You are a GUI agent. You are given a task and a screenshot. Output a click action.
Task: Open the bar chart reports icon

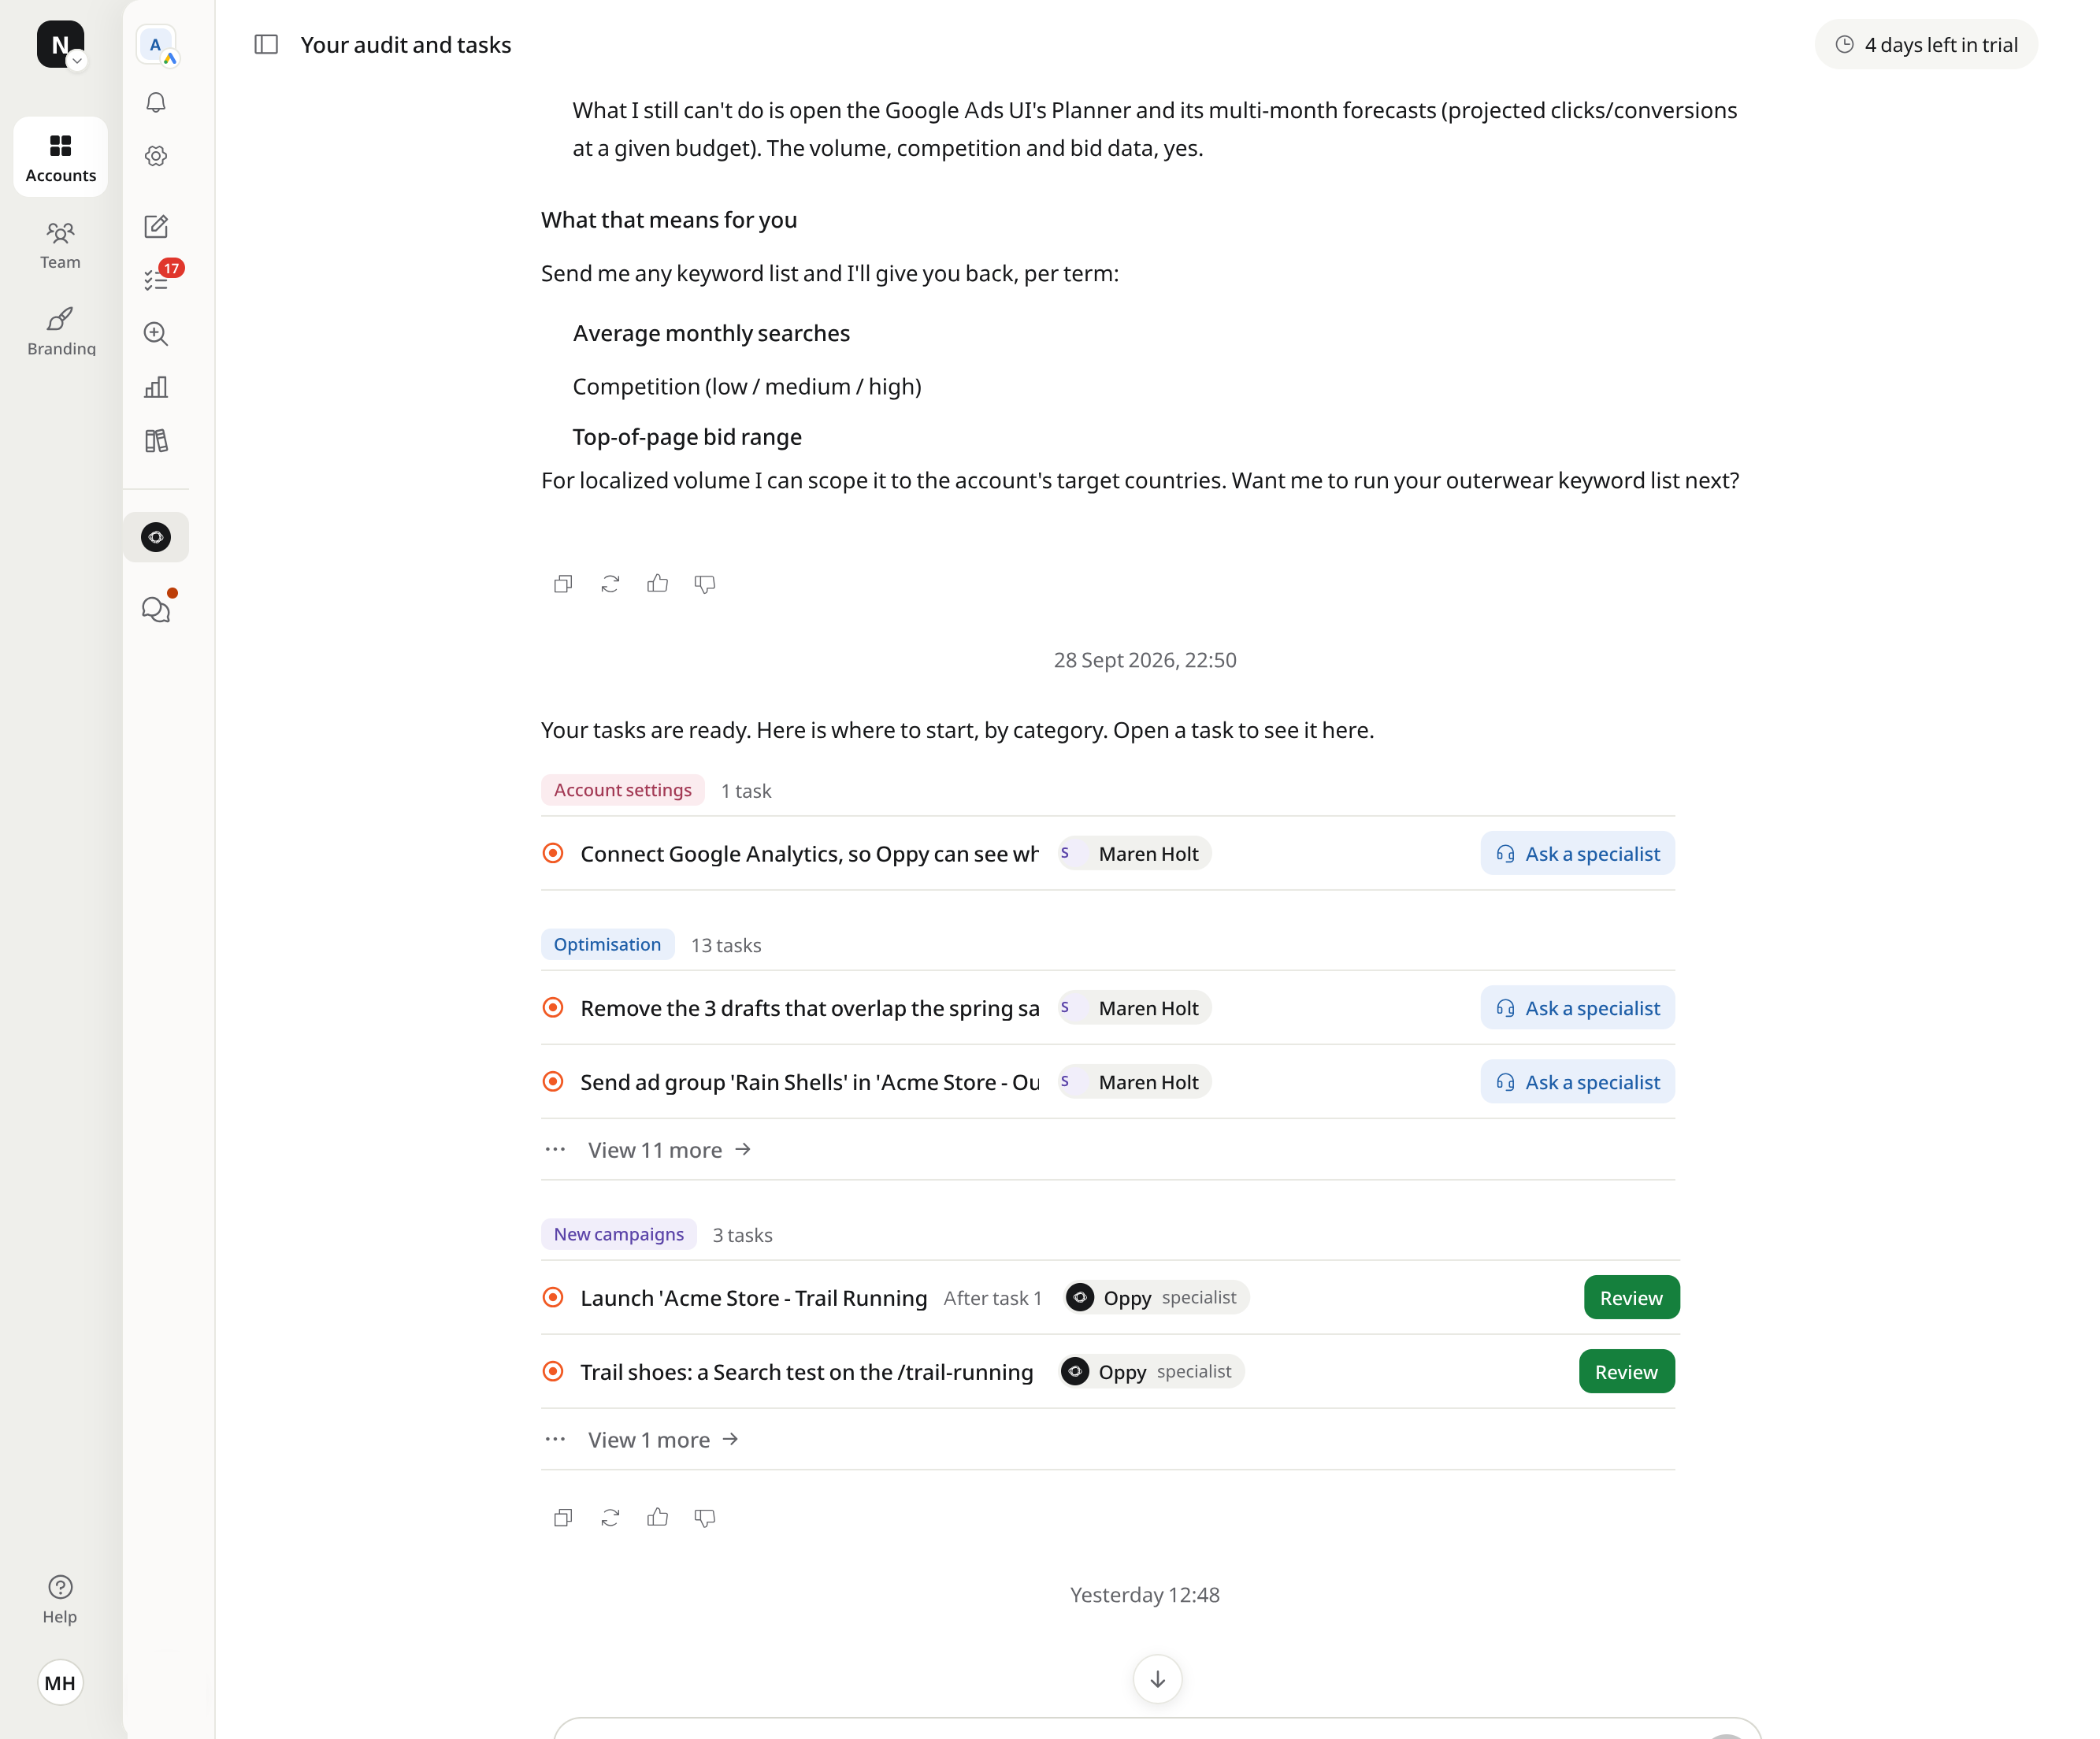pos(156,387)
